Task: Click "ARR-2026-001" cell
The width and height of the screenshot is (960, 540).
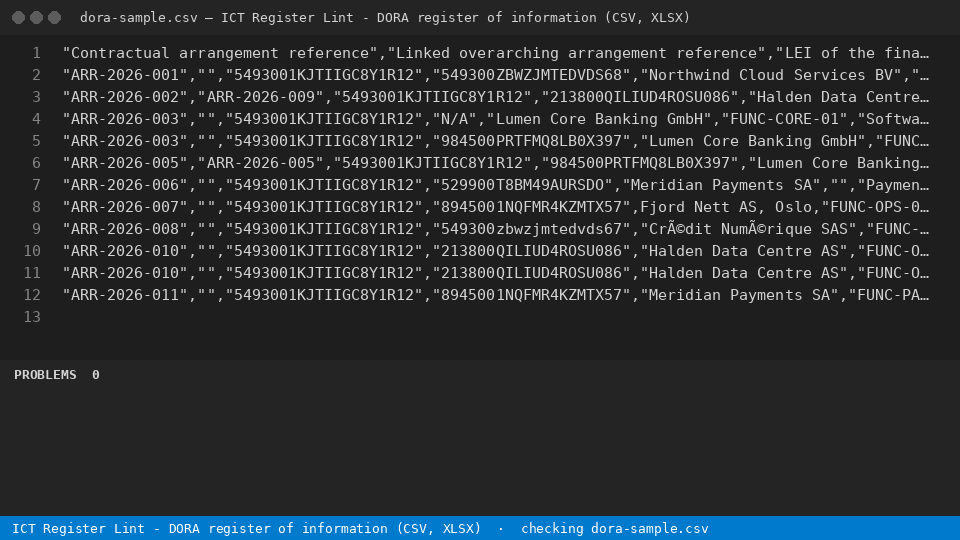Action: click(125, 75)
